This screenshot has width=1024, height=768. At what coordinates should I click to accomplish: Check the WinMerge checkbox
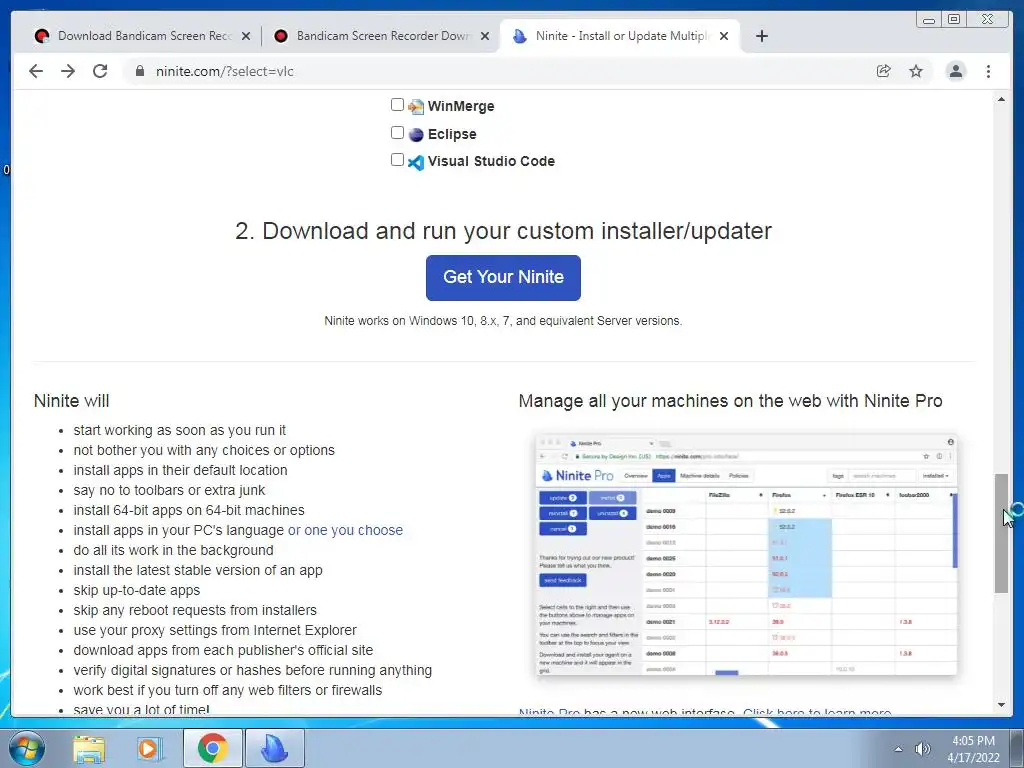397,104
